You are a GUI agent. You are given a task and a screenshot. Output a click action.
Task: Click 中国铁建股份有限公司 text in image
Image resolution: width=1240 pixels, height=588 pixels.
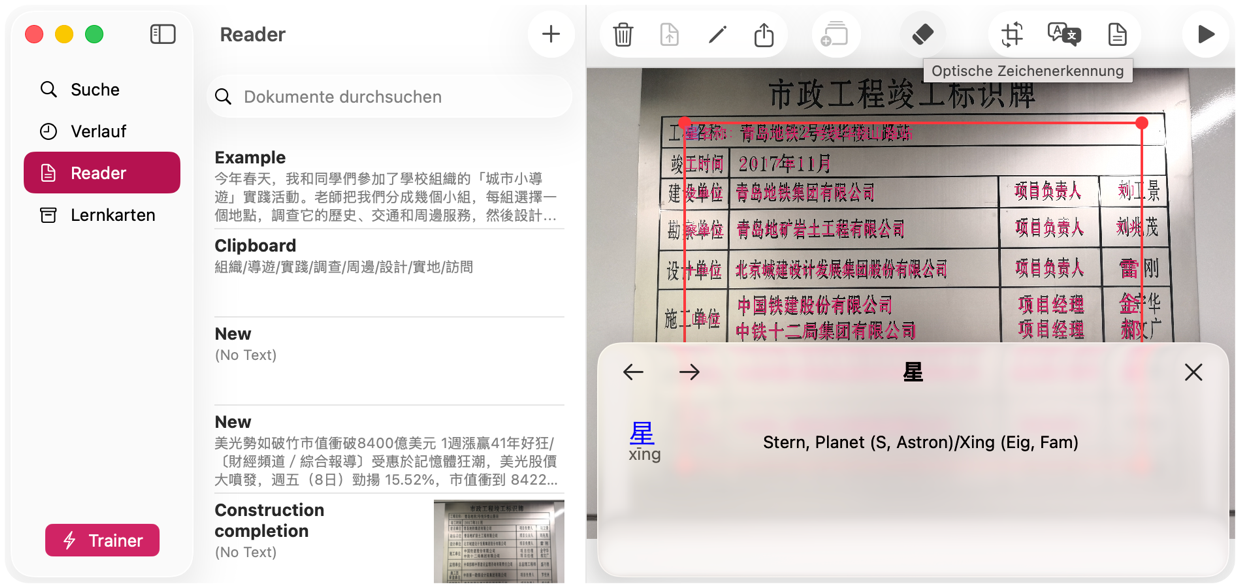[815, 305]
